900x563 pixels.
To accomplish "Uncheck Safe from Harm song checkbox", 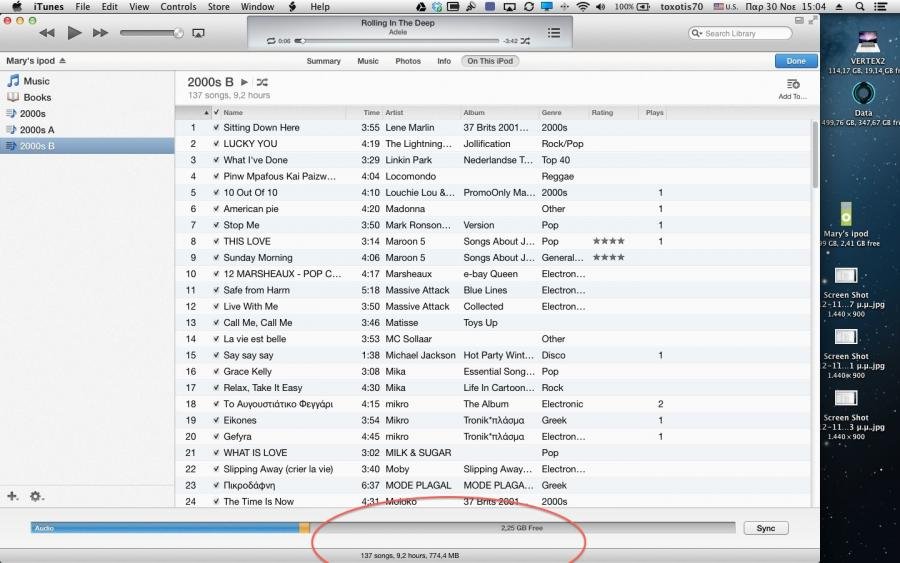I will coord(216,290).
